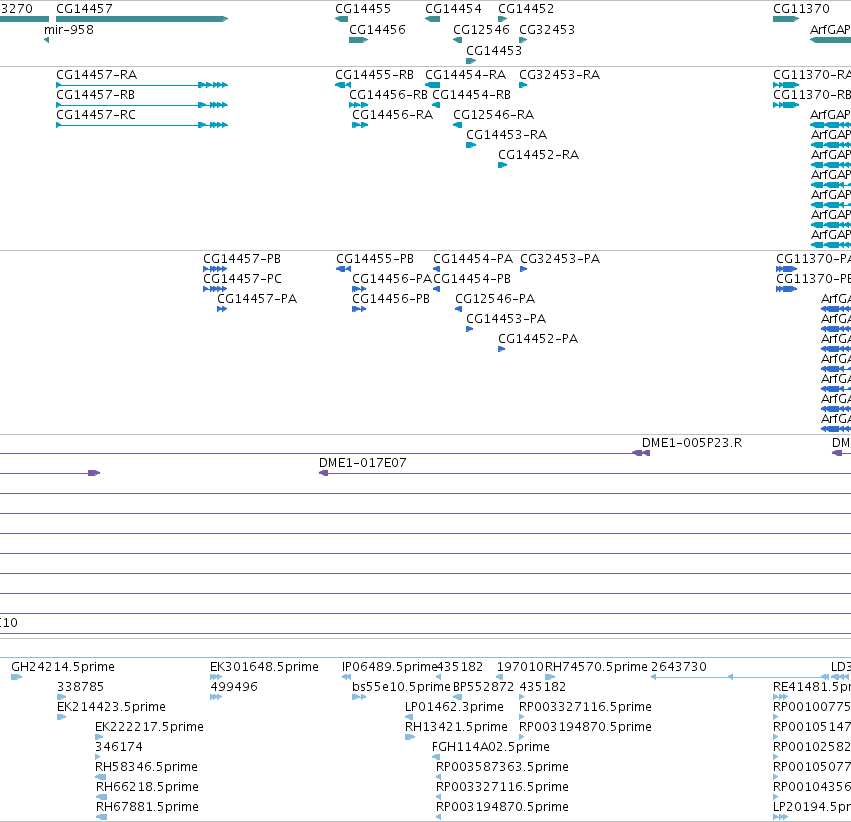Click protein CG32453-PA
Screen dimensions: 851x822
[x=560, y=258]
